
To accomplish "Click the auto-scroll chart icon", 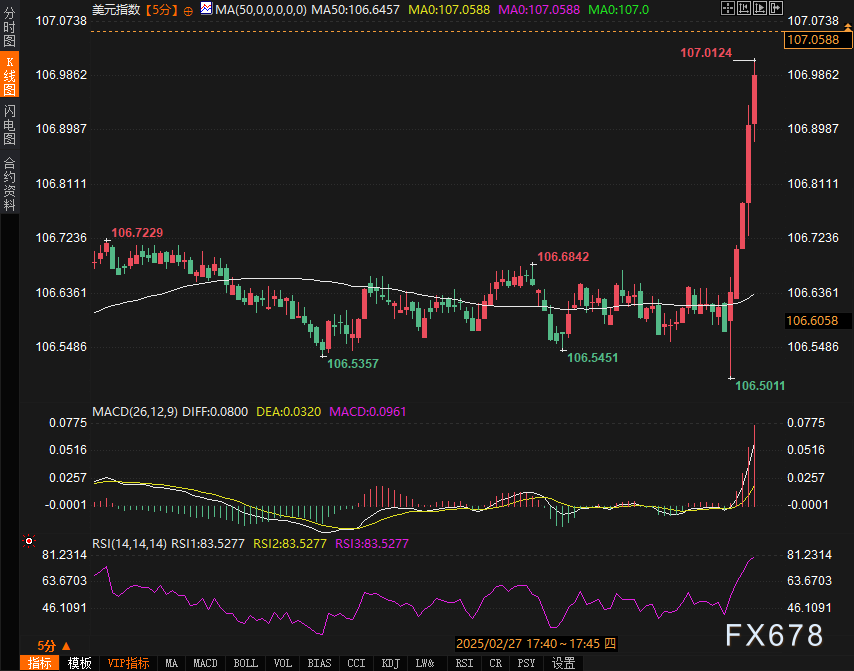I will coord(758,8).
